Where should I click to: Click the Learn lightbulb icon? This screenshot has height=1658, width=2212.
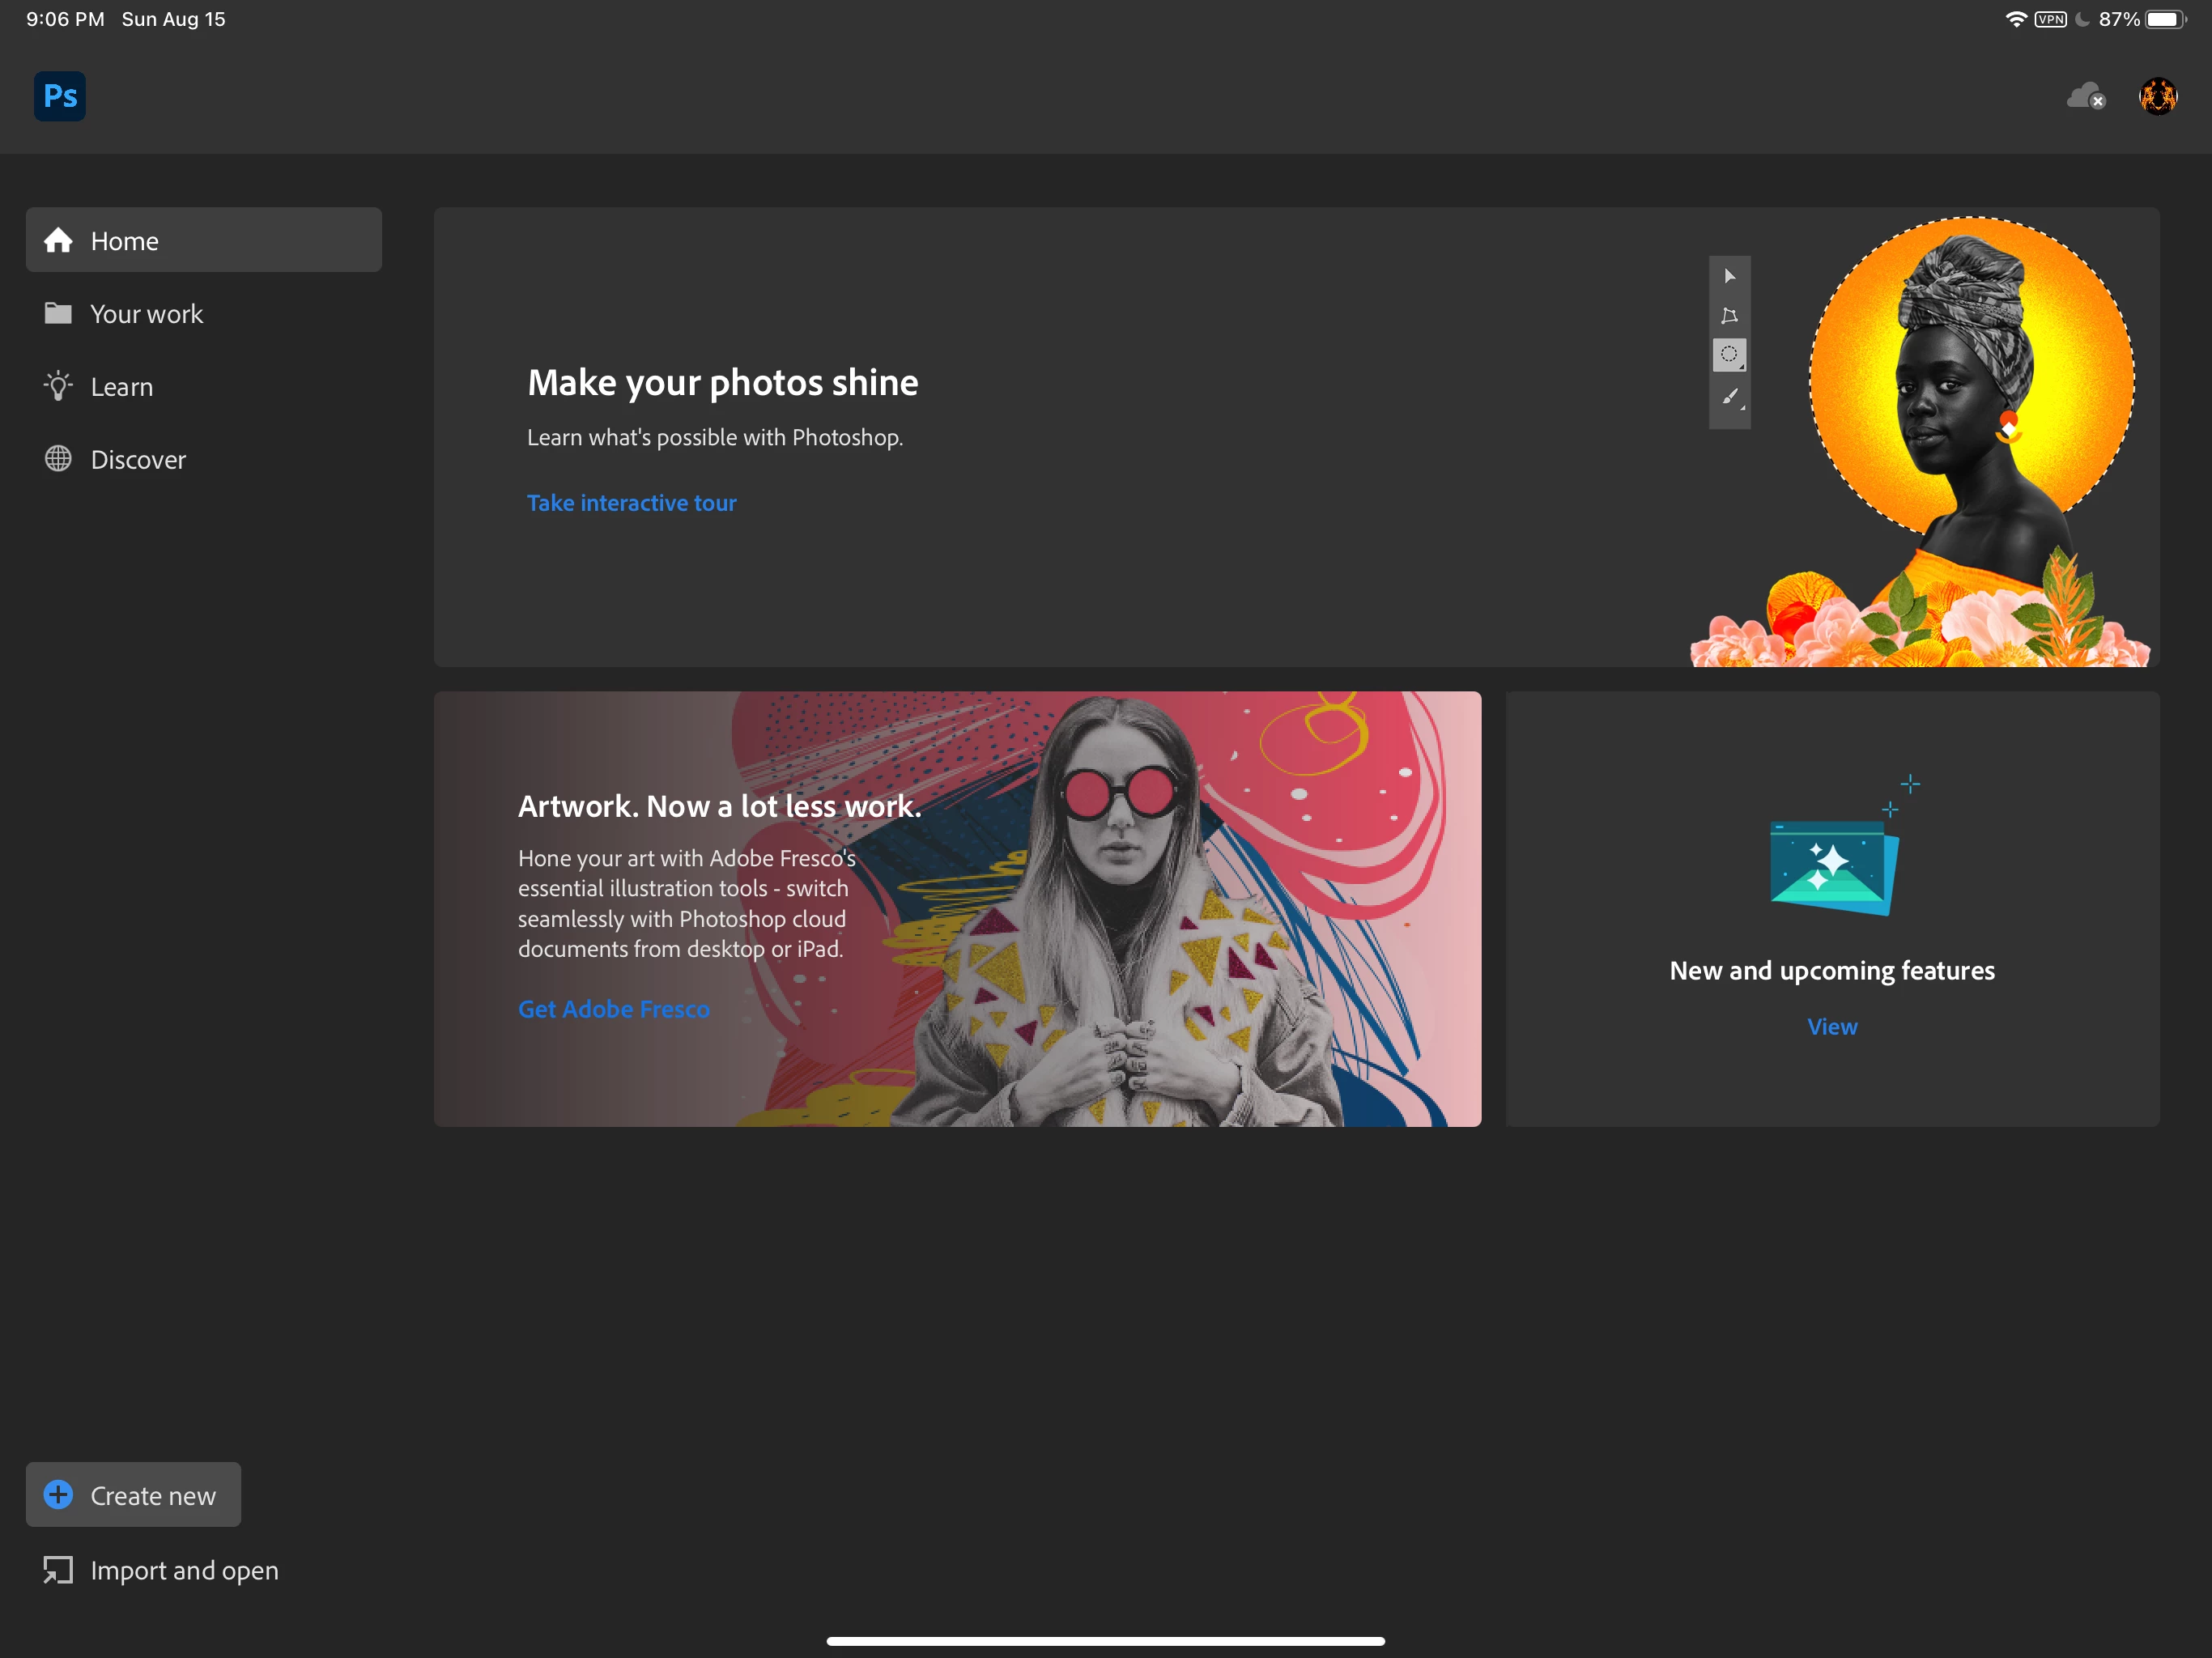pos(58,386)
